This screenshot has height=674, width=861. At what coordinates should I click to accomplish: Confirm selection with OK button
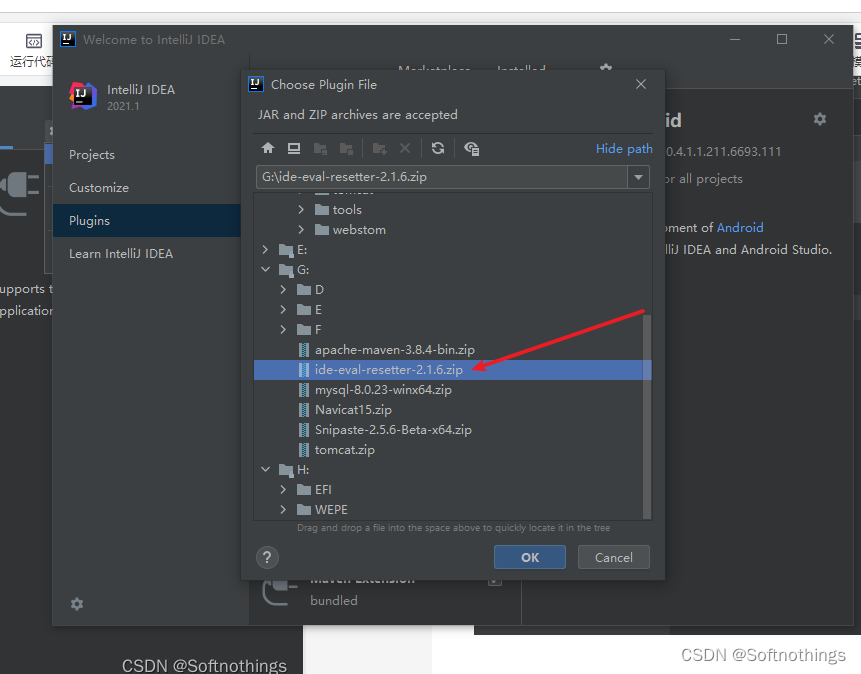point(530,558)
